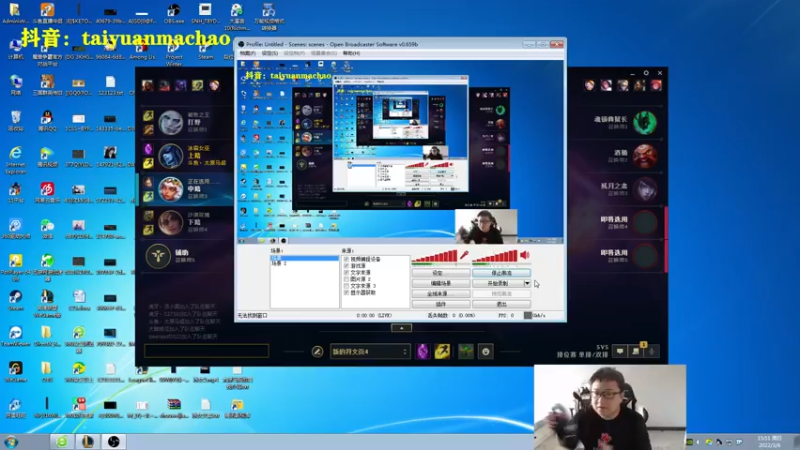
Task: Select the 上路 top lane teammate row
Action: click(x=185, y=156)
